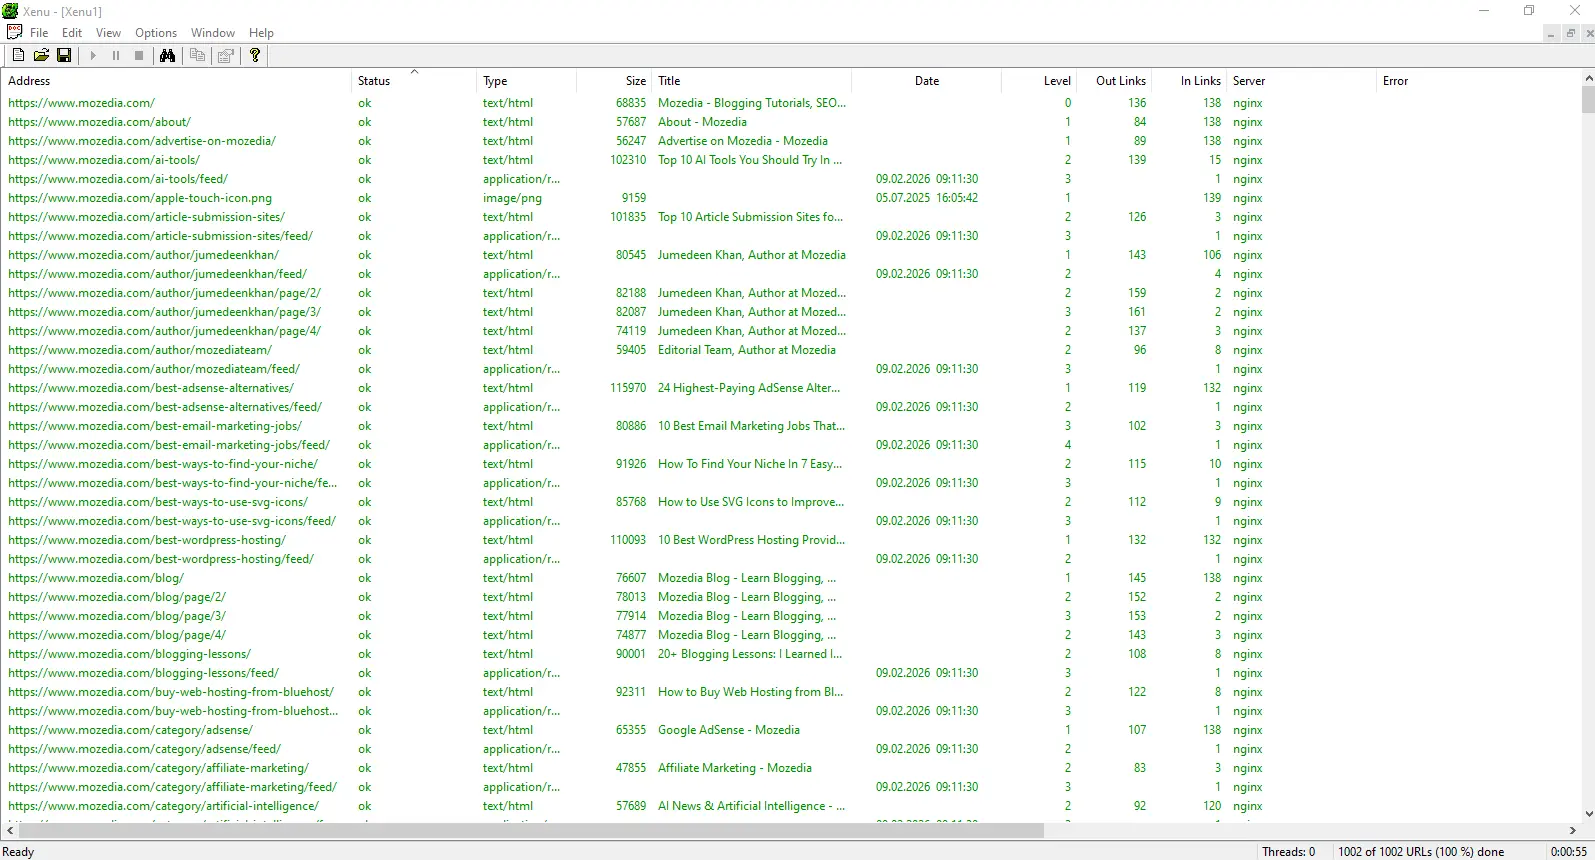
Task: Select https://www.mozedia.com/ai-tools/ address
Action: coord(104,160)
